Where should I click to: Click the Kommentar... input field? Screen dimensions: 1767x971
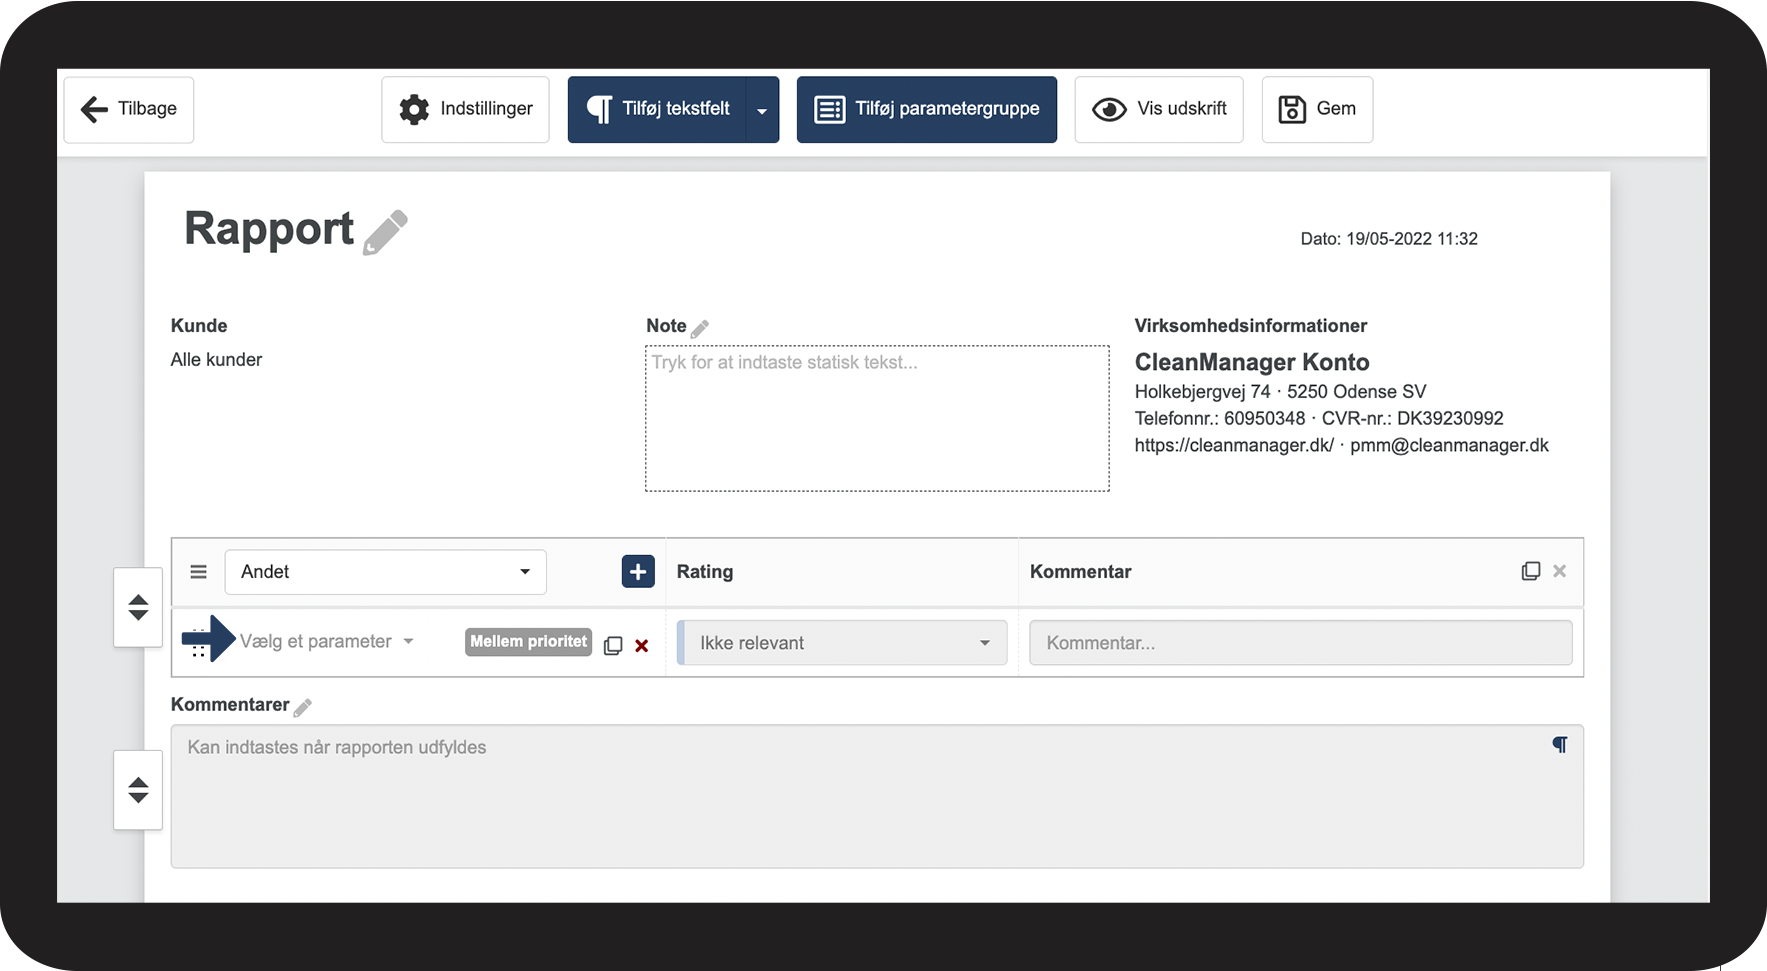pos(1301,643)
